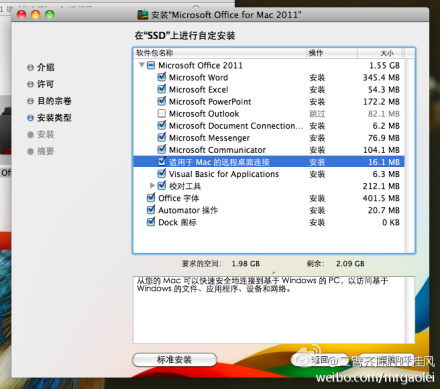This screenshot has height=389, width=440.
Task: Click the installer package icon in title bar
Action: coord(143,15)
